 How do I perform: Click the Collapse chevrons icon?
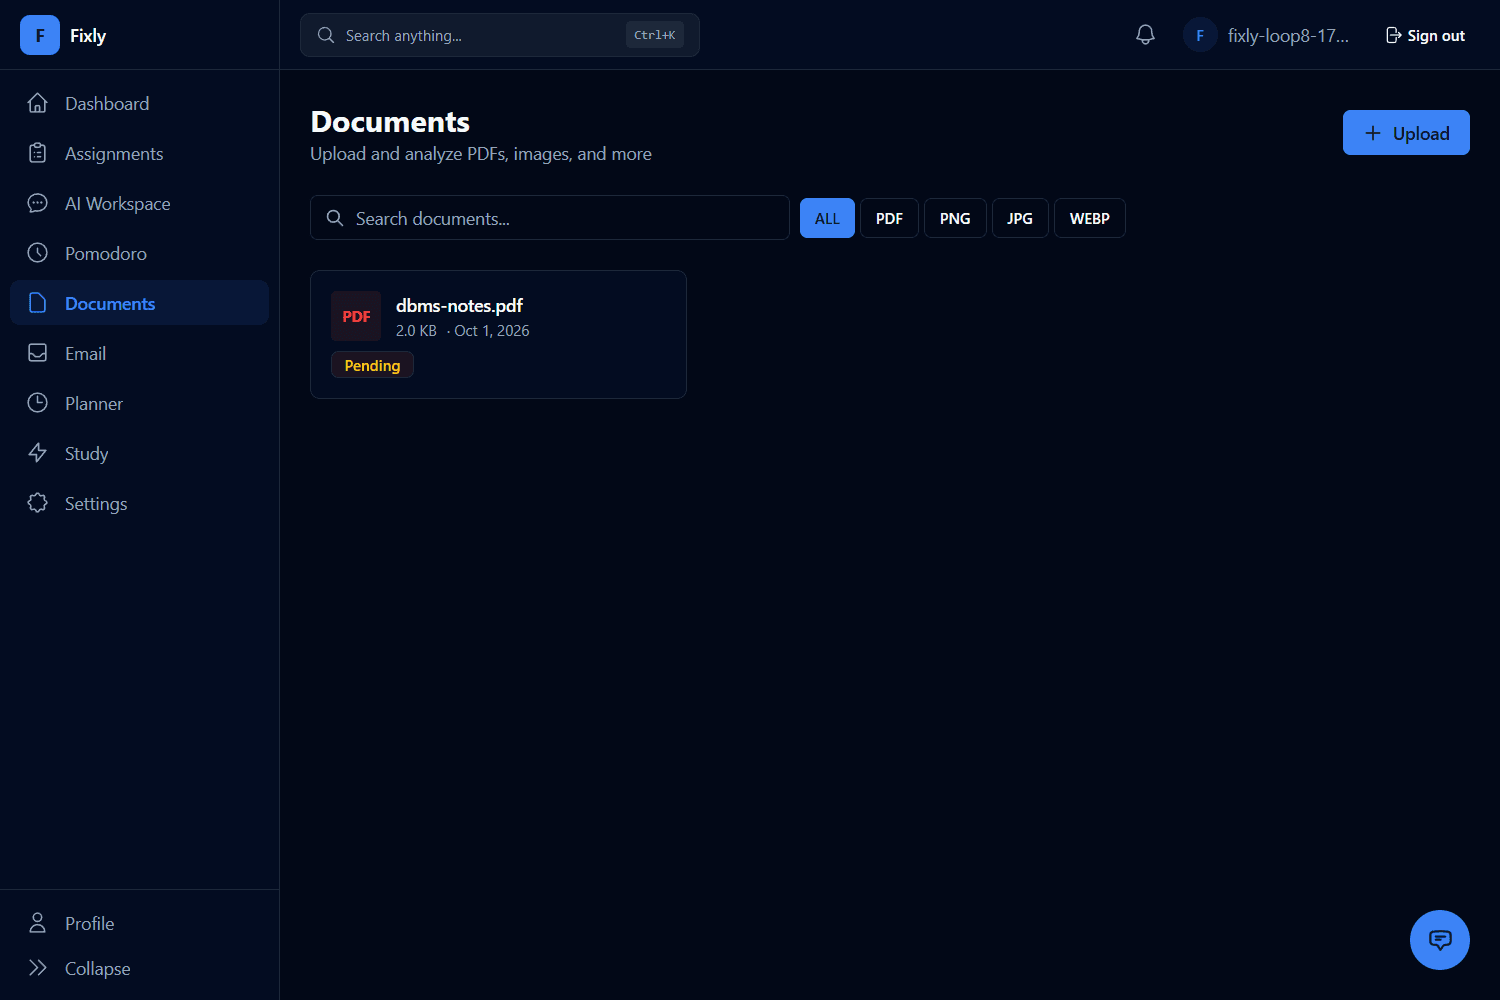[38, 968]
